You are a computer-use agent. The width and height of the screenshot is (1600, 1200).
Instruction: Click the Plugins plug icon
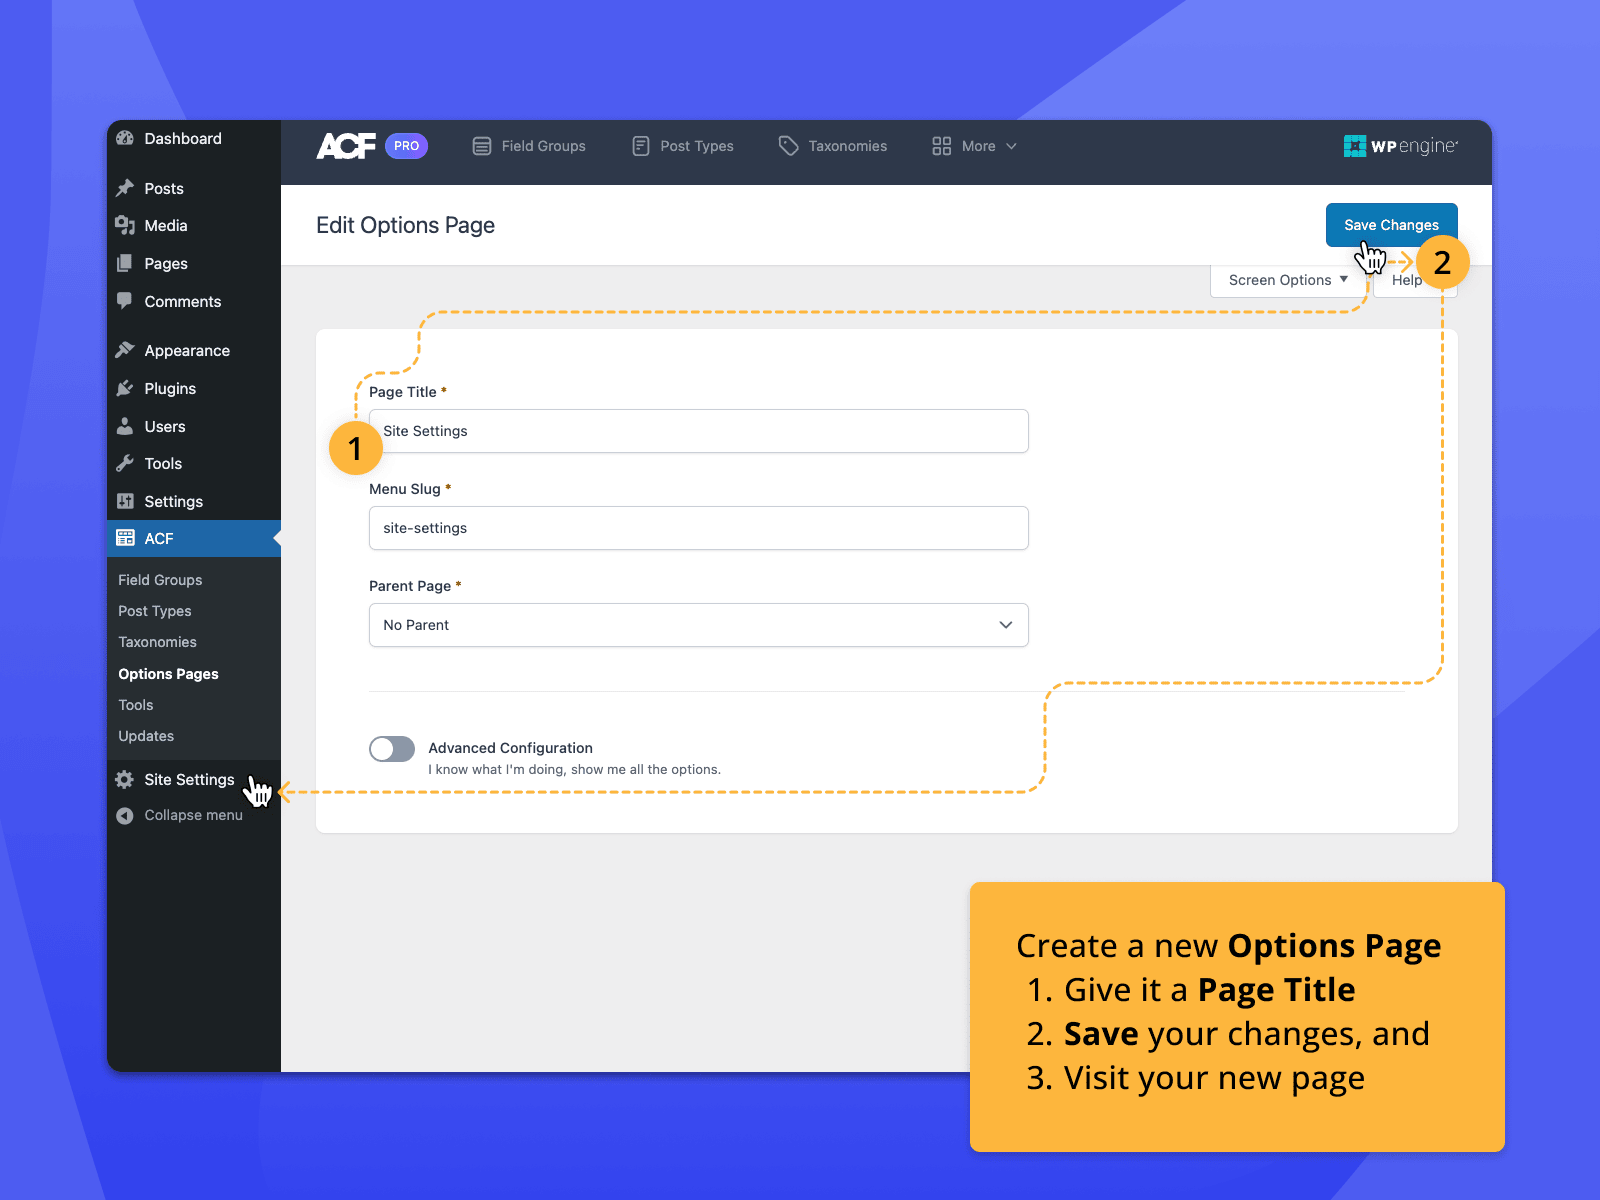pyautogui.click(x=125, y=388)
